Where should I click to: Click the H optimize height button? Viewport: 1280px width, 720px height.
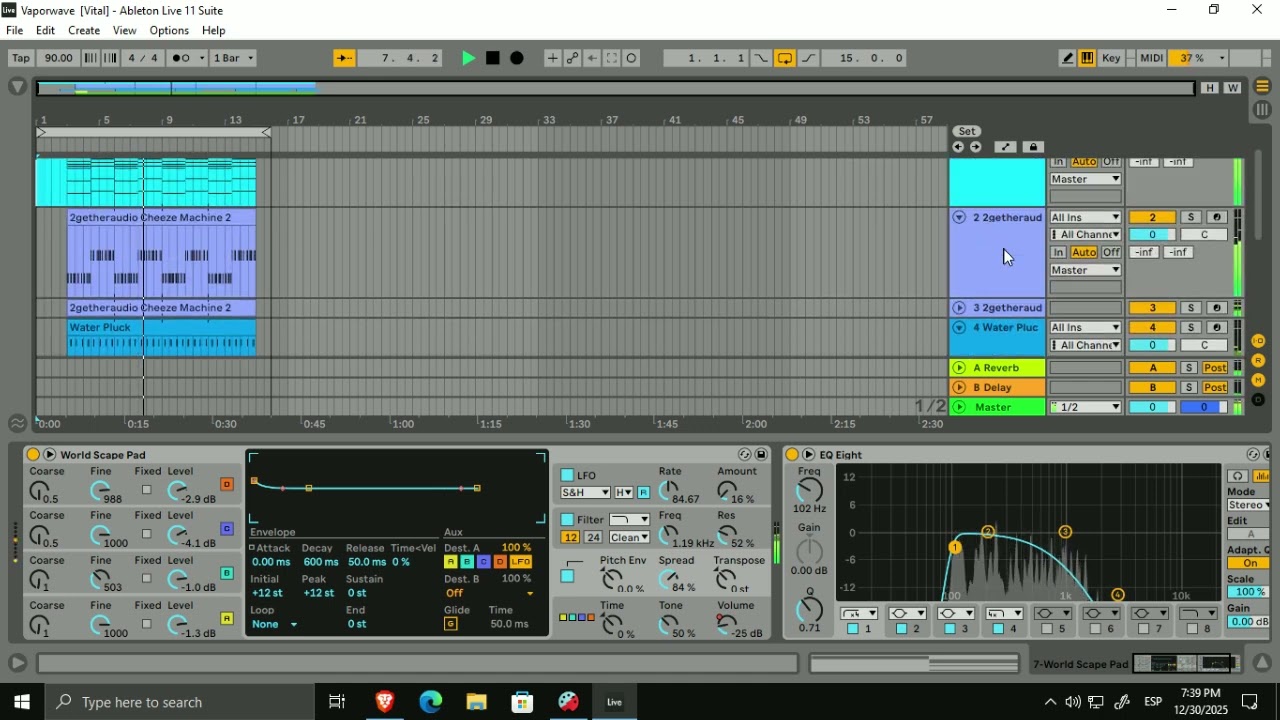pos(1210,88)
